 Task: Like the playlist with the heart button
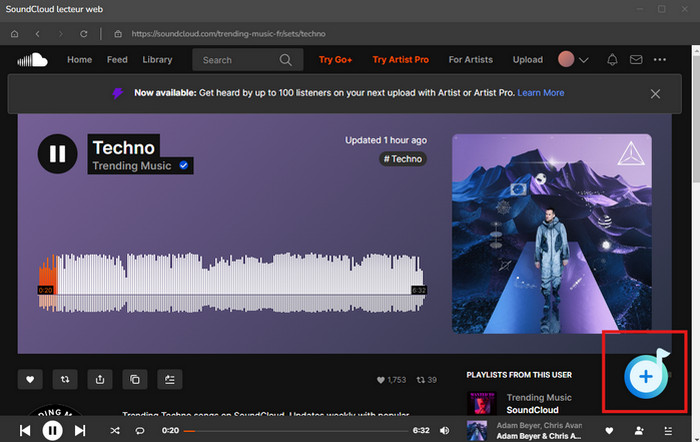[x=30, y=379]
